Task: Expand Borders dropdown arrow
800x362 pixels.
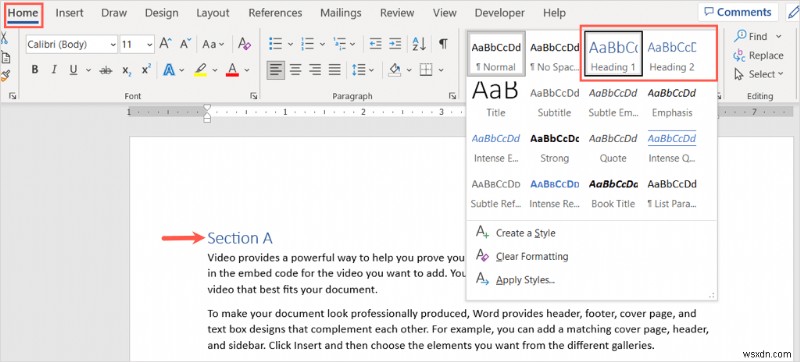Action: pos(441,70)
